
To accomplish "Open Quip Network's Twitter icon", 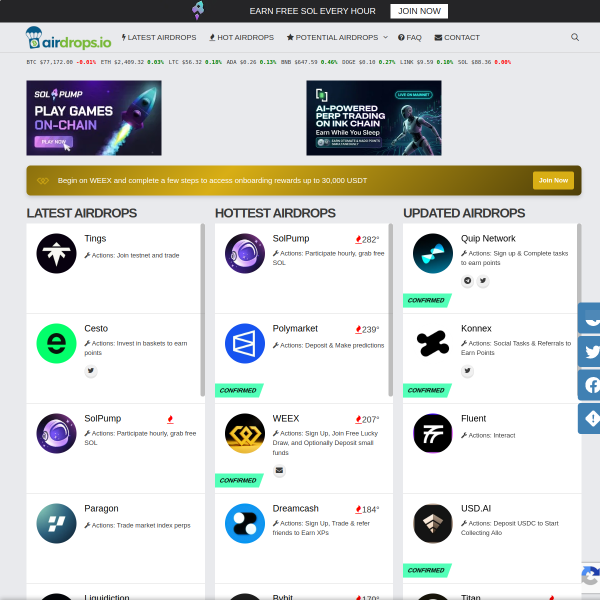I will pos(483,280).
